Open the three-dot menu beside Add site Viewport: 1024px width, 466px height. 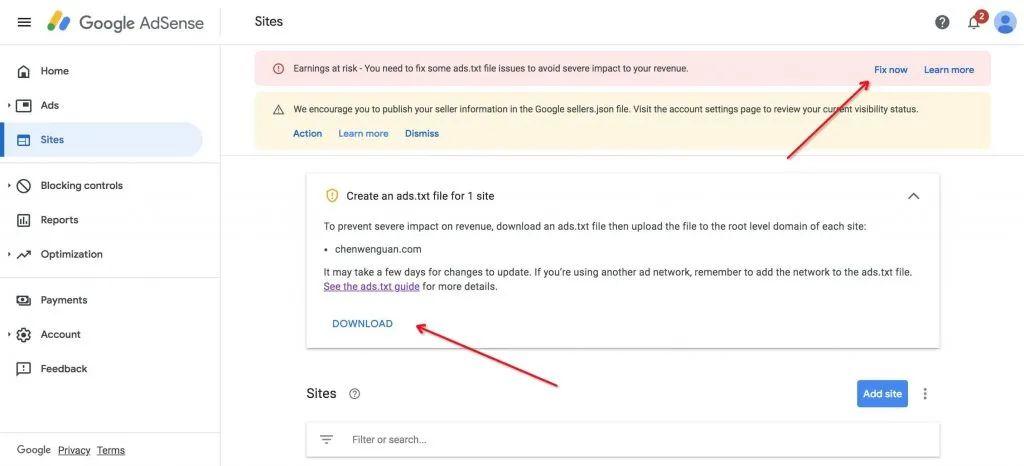[x=925, y=394]
